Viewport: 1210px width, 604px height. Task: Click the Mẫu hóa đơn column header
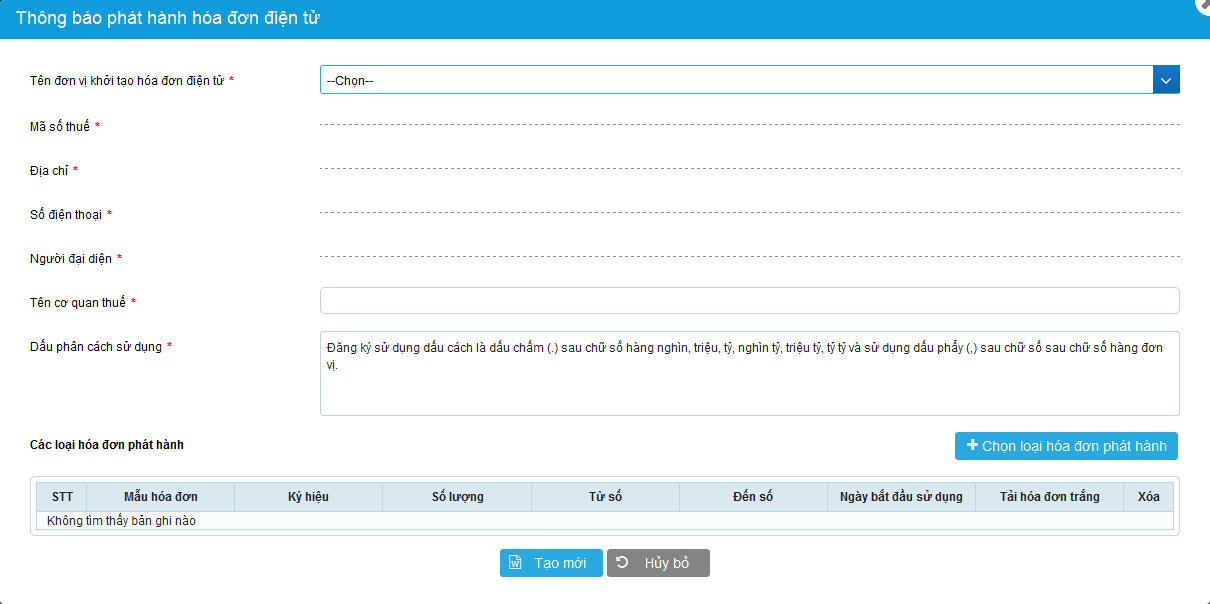tap(160, 497)
